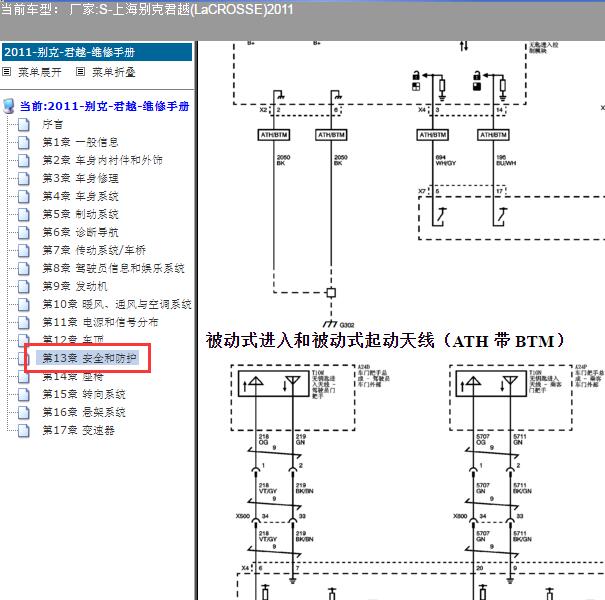Open 第15章 转向系统
The image size is (605, 600).
(x=84, y=394)
